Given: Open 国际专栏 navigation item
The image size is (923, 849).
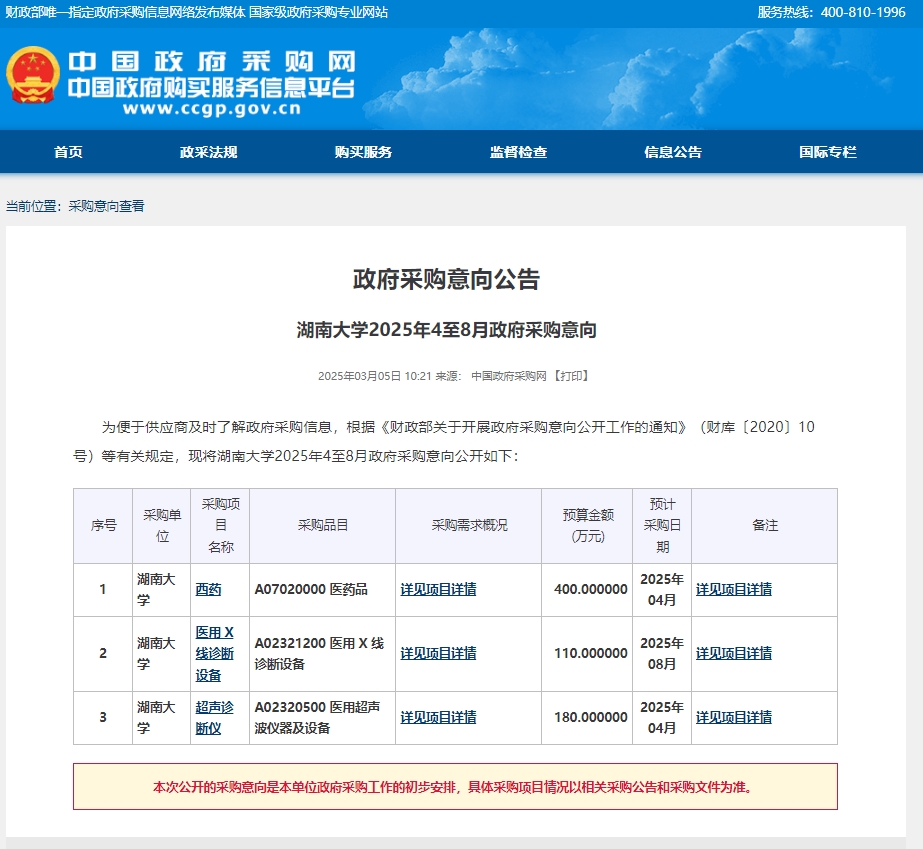Looking at the screenshot, I should pyautogui.click(x=828, y=152).
